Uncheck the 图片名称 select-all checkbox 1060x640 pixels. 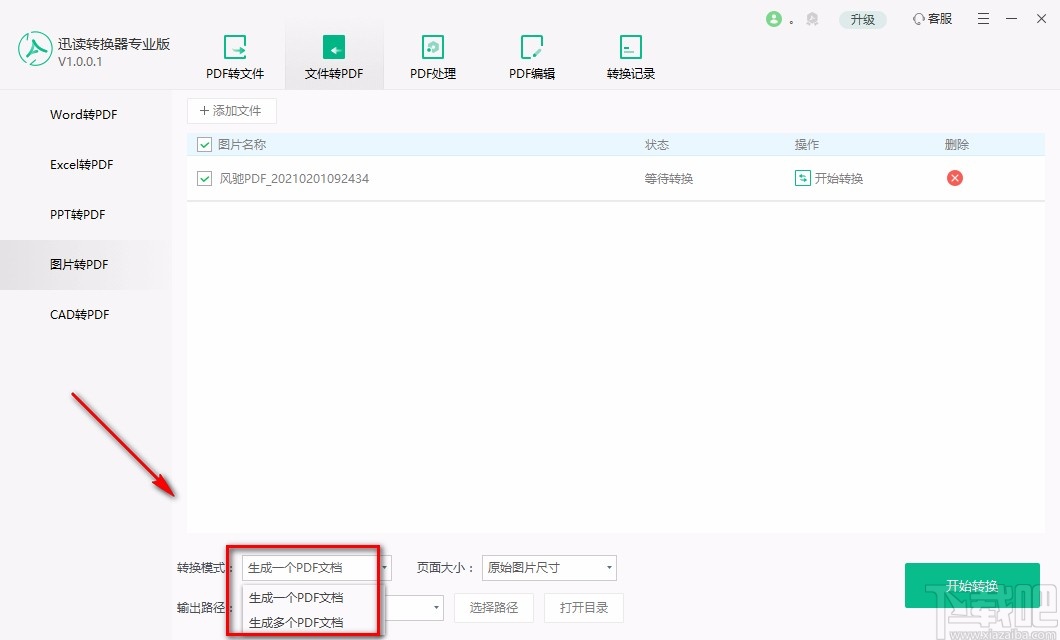click(203, 144)
